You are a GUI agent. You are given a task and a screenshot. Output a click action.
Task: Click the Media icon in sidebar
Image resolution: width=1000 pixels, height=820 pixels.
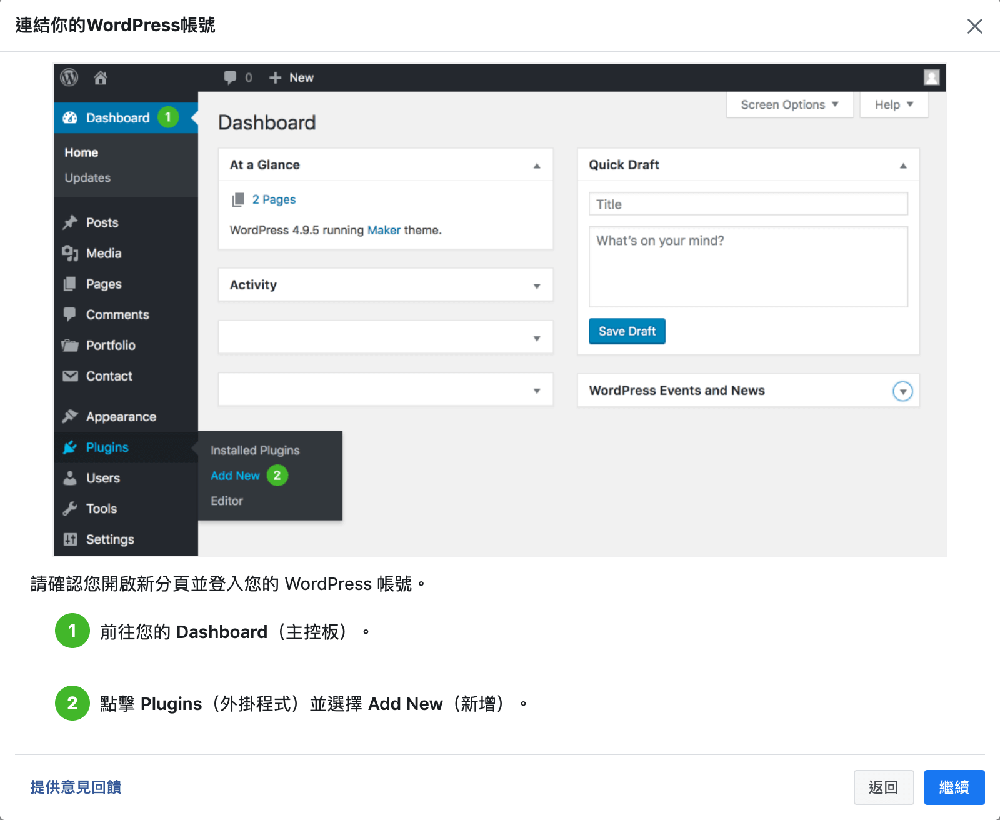pyautogui.click(x=70, y=253)
